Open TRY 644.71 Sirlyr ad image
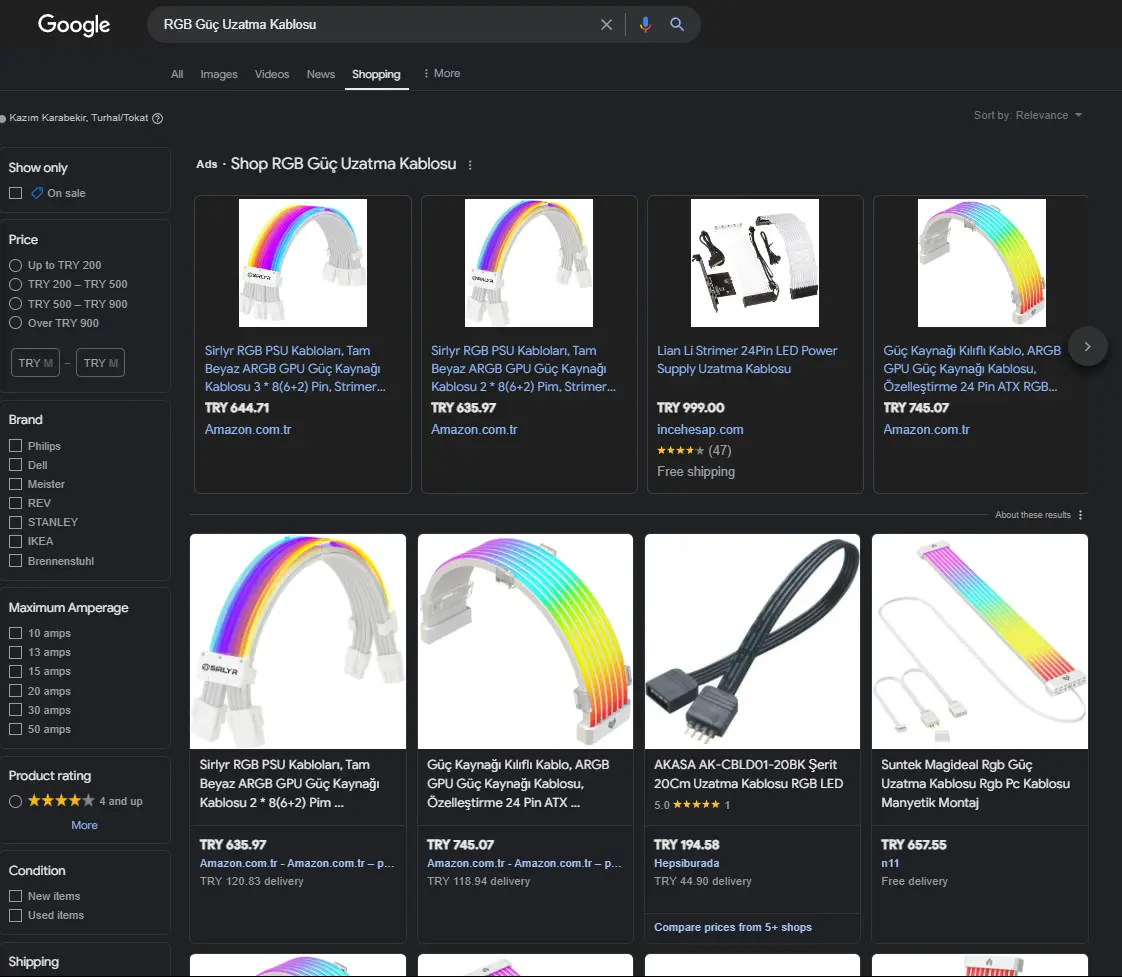This screenshot has width=1122, height=977. [x=303, y=263]
